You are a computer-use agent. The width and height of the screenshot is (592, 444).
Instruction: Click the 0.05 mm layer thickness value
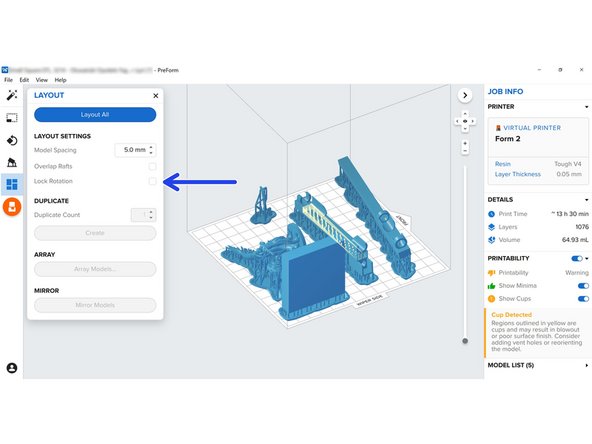[569, 174]
